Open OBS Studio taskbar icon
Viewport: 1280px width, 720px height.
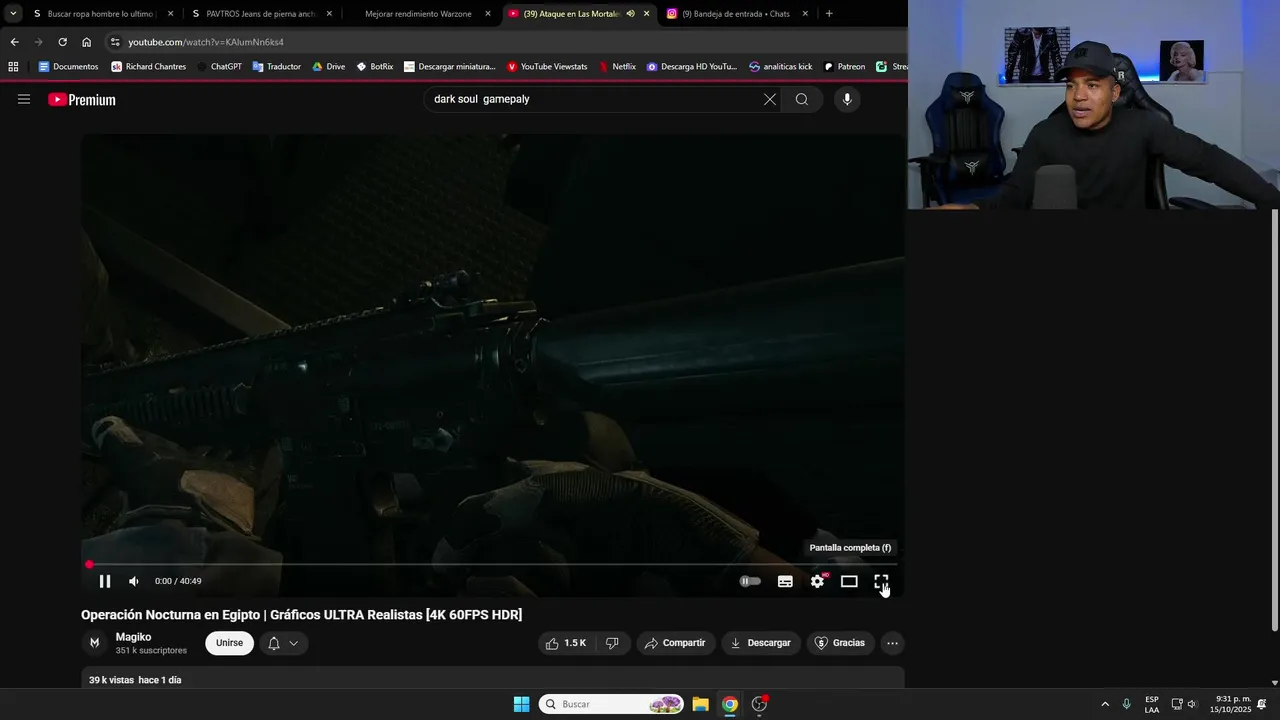pyautogui.click(x=760, y=704)
